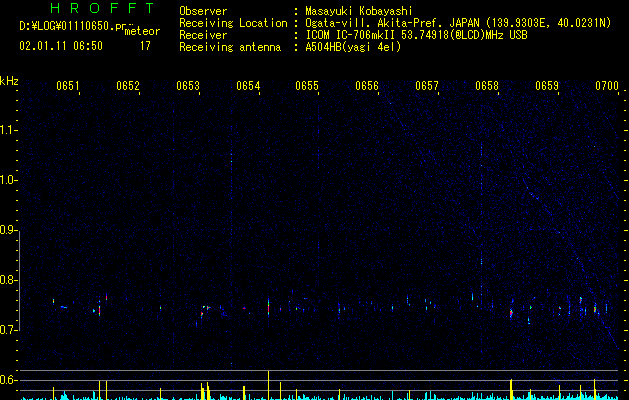Click the date stamp 02.01.11 06:50
This screenshot has width=629, height=400.
tap(61, 46)
